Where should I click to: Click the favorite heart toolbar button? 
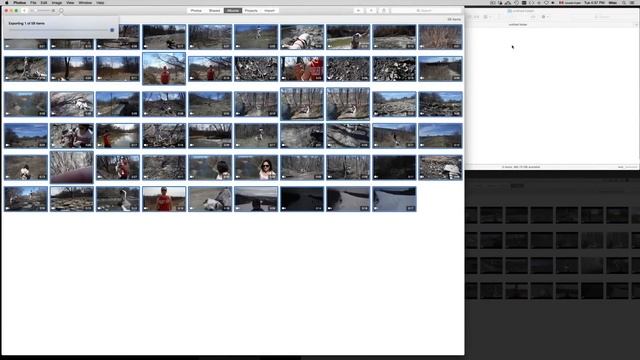358,11
